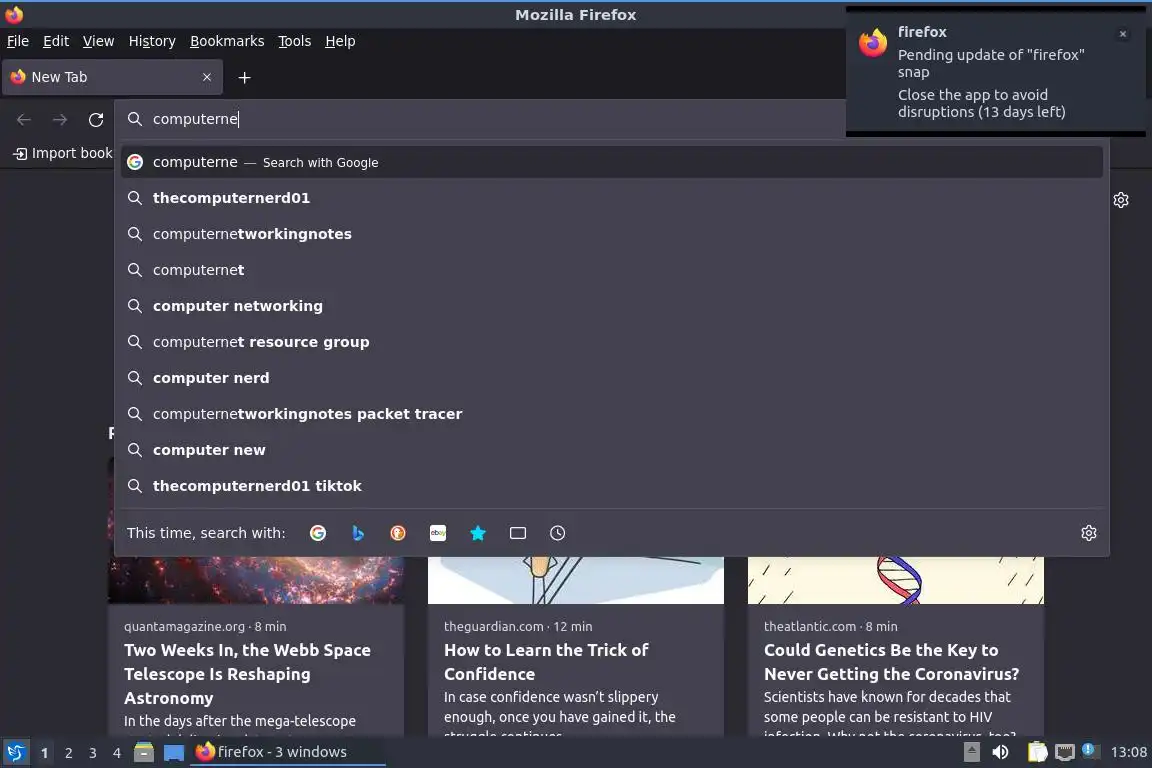
Task: Select suggestion "computernetworkingnotes"
Action: [611, 234]
